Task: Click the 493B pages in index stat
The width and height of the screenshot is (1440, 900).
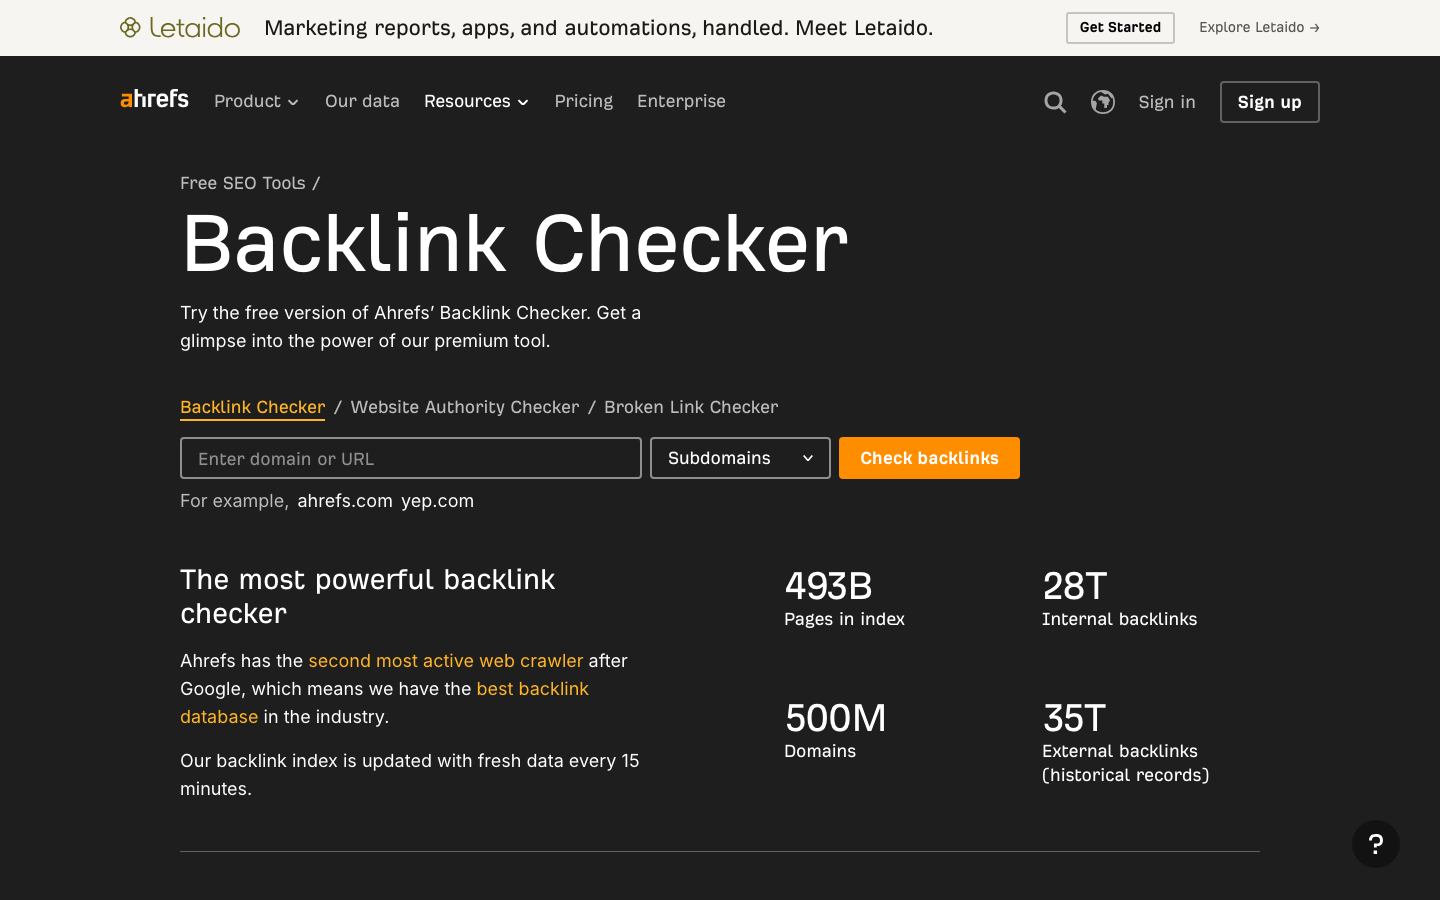Action: pyautogui.click(x=845, y=599)
